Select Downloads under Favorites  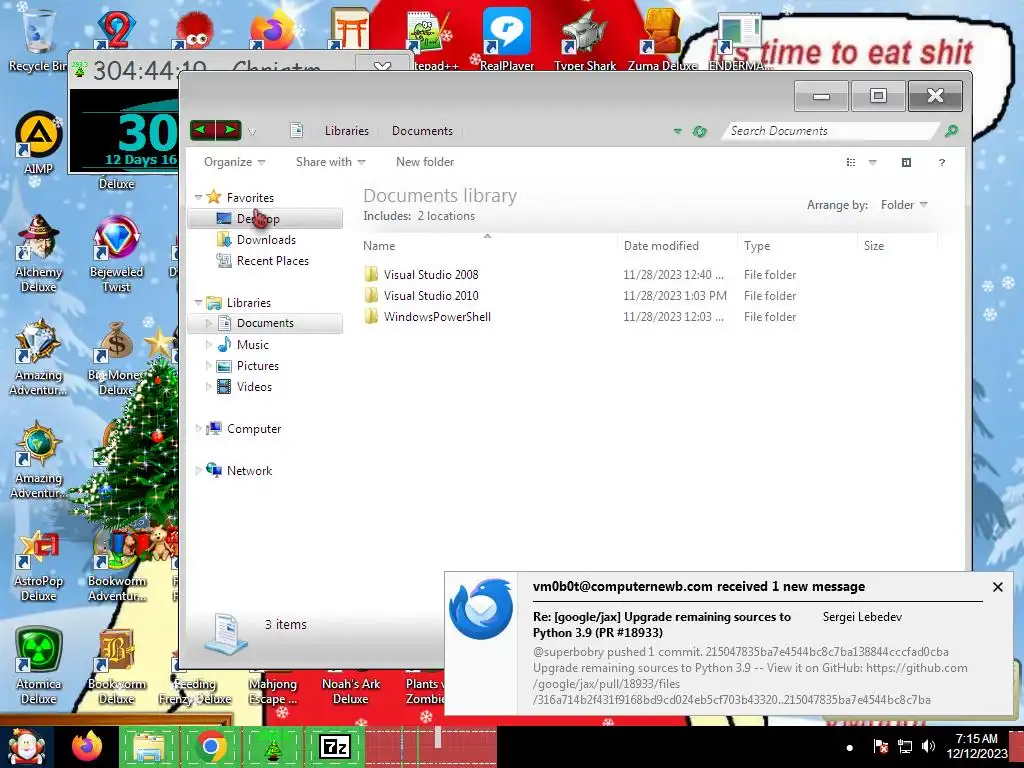[x=264, y=240]
